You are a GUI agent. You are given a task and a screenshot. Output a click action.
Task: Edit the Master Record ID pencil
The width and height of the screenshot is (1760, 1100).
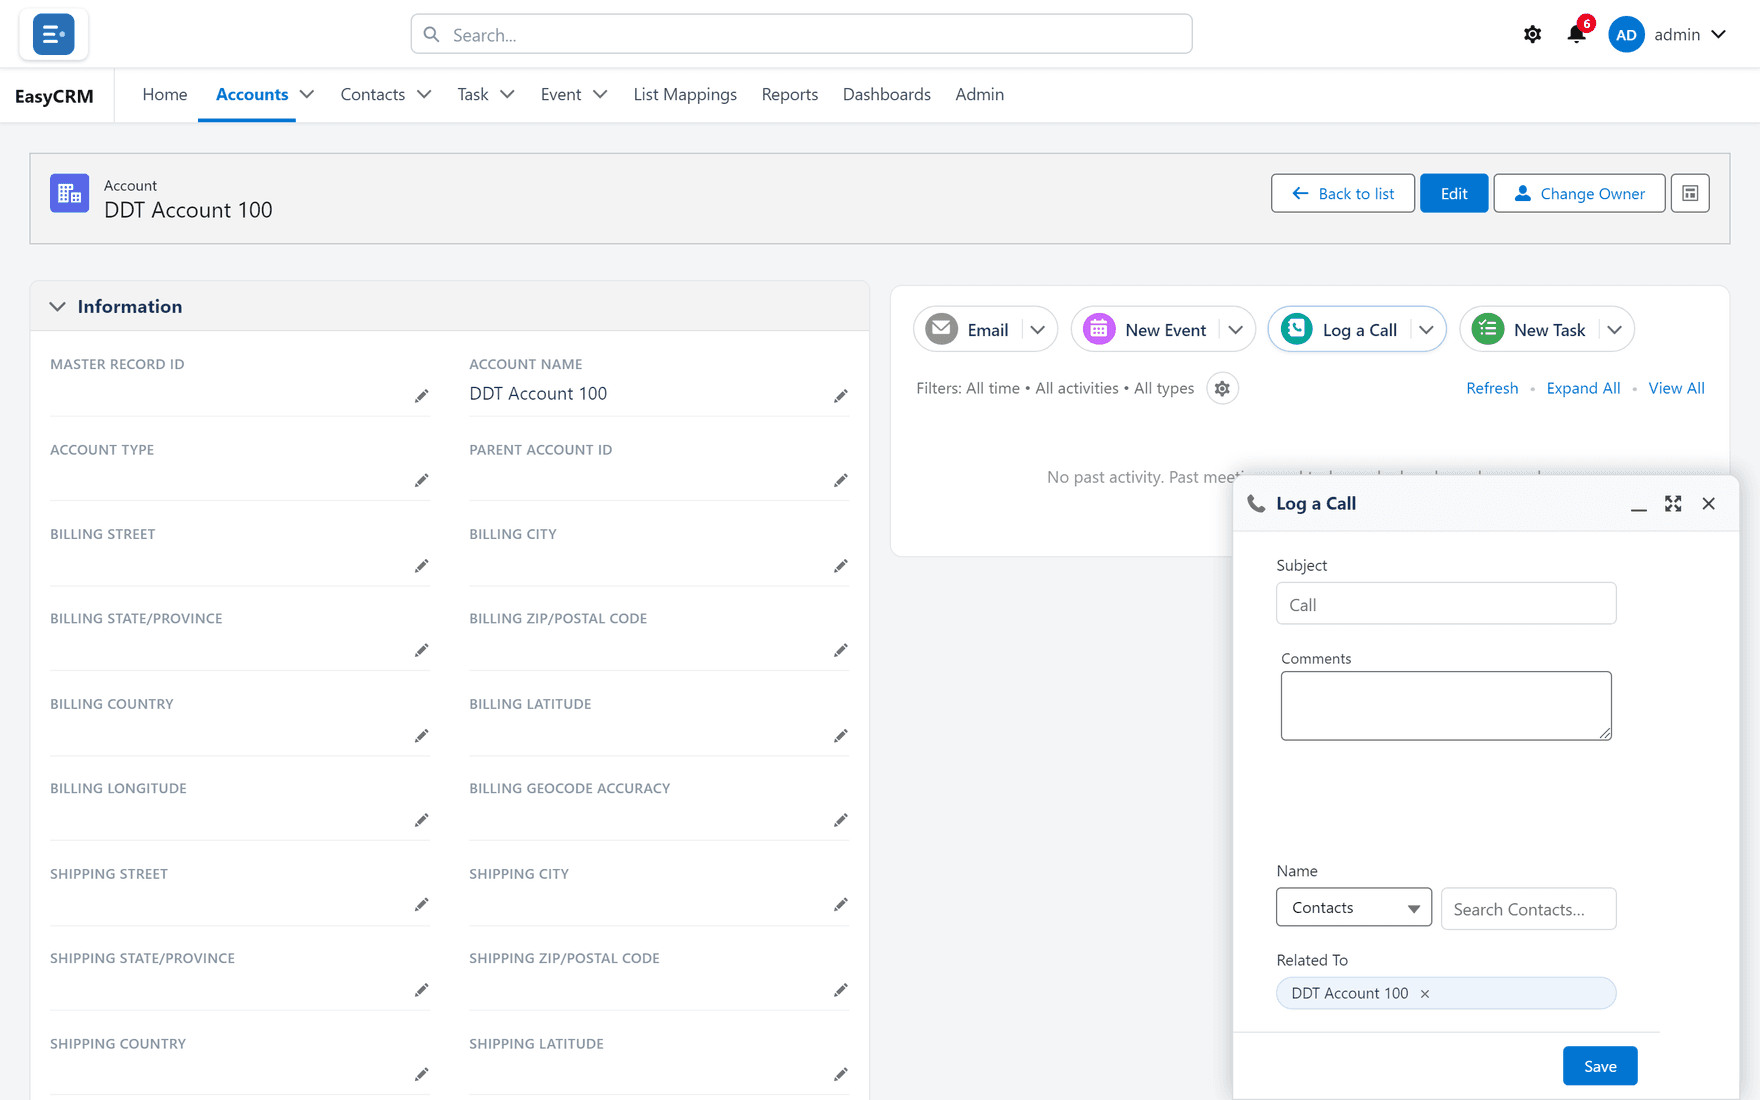[422, 396]
